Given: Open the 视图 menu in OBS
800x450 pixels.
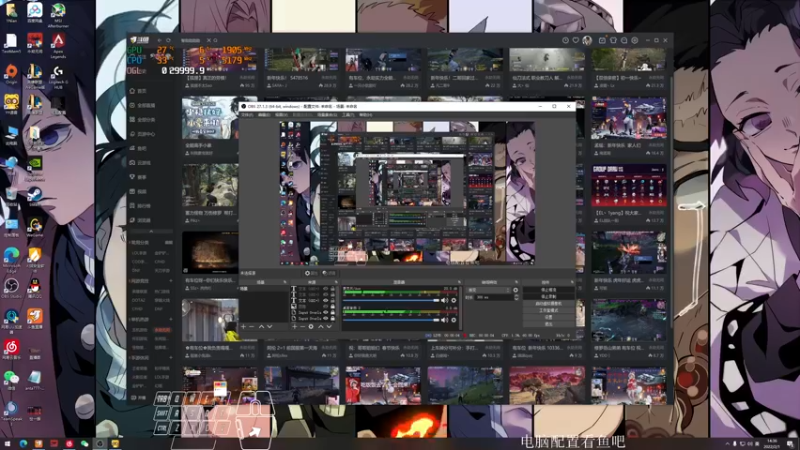Looking at the screenshot, I should point(282,115).
